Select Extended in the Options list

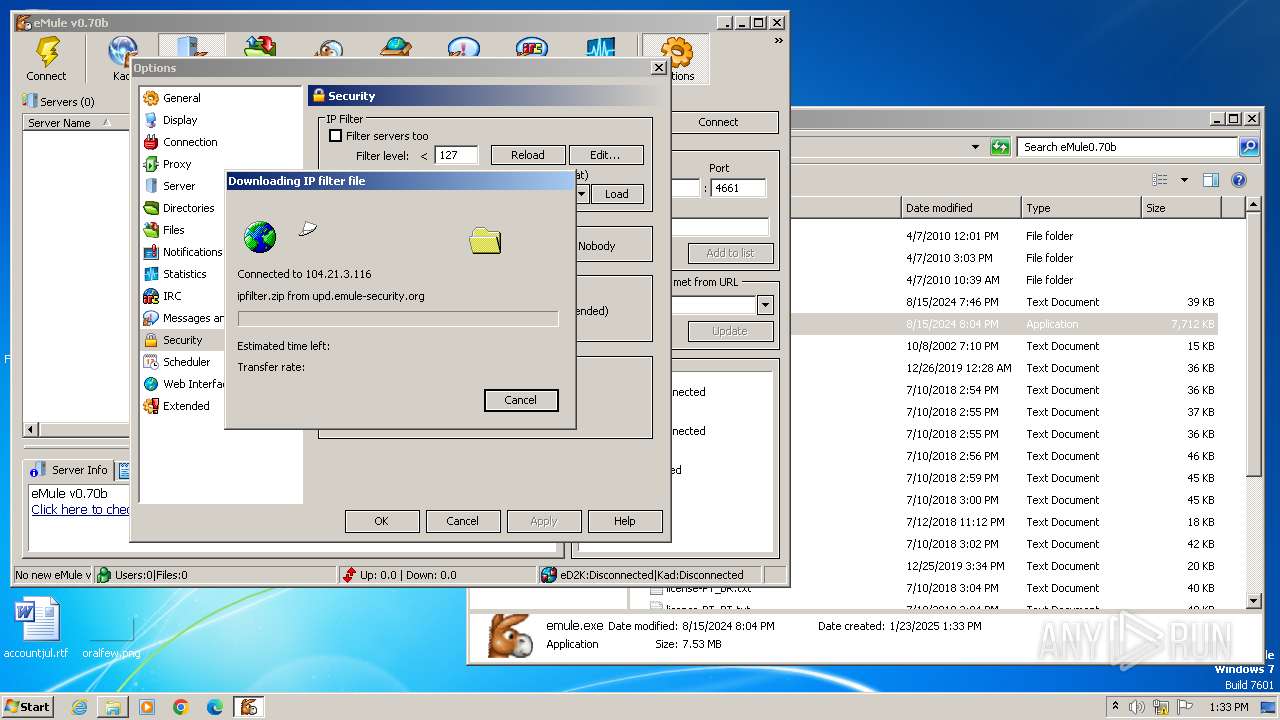(186, 406)
